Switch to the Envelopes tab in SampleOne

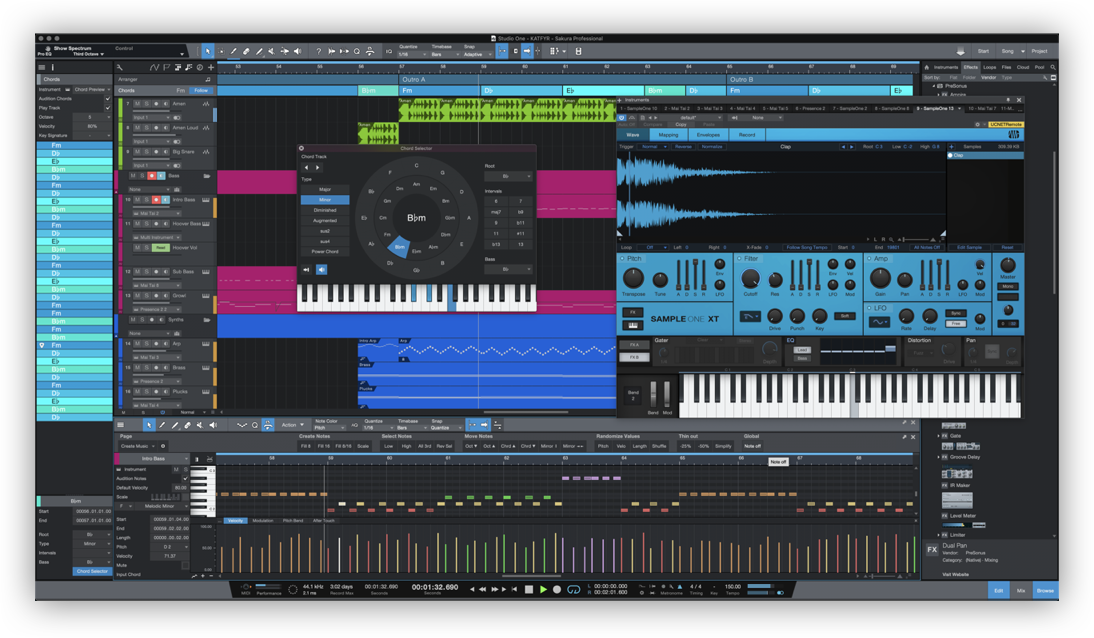(707, 135)
